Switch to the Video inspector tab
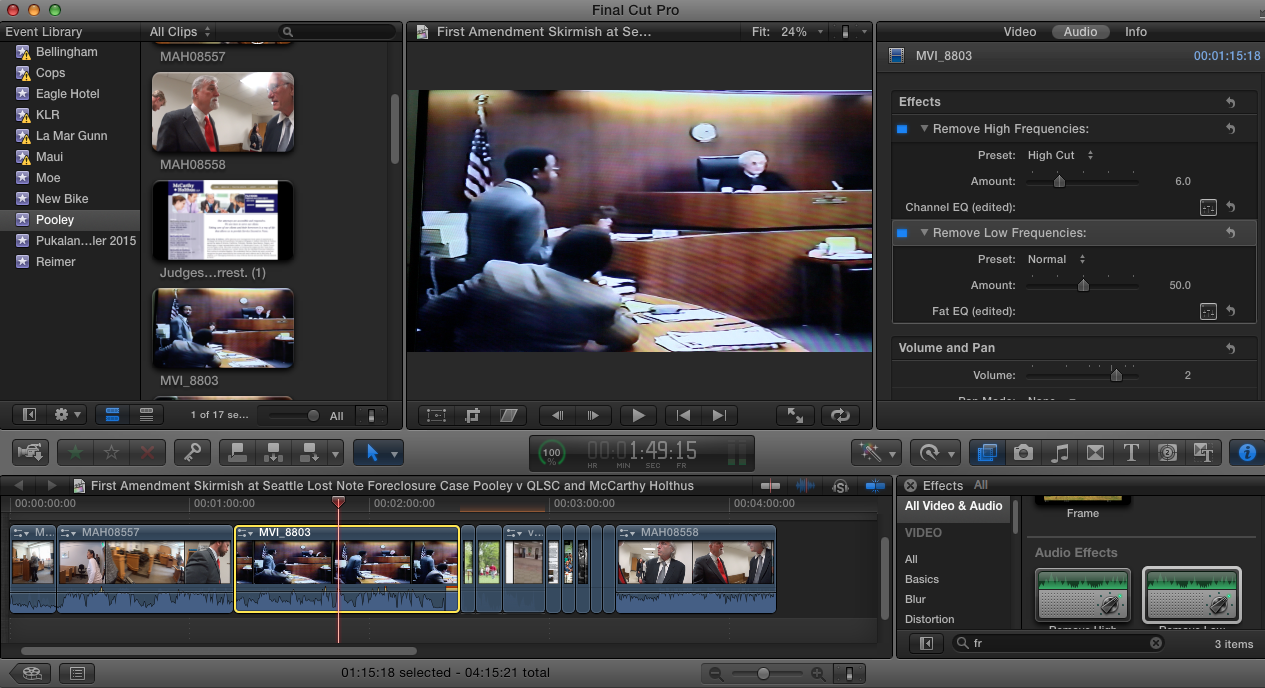This screenshot has width=1265, height=688. (1020, 32)
